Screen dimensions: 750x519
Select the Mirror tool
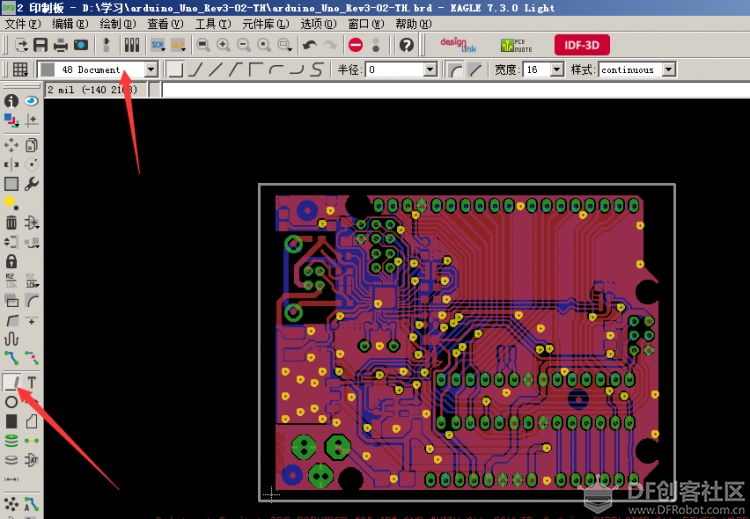pyautogui.click(x=11, y=165)
